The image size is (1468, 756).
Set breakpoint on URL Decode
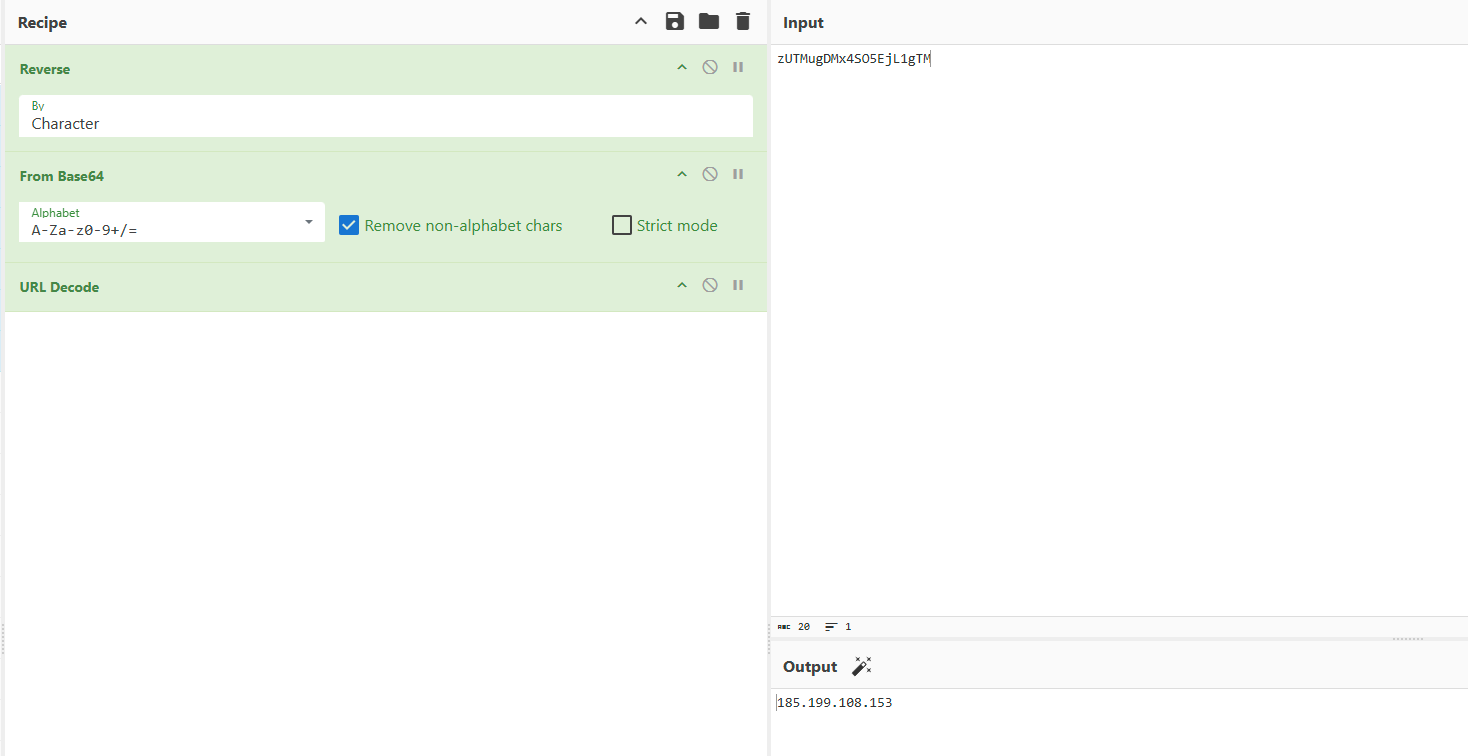click(x=738, y=285)
